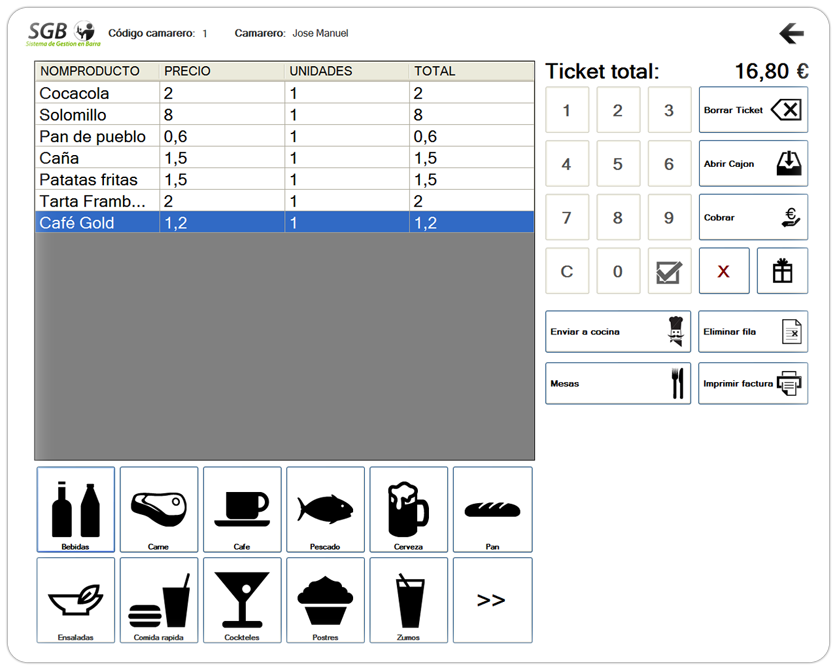This screenshot has width=837, height=670.
Task: Click the red X cancel button
Action: pyautogui.click(x=724, y=271)
